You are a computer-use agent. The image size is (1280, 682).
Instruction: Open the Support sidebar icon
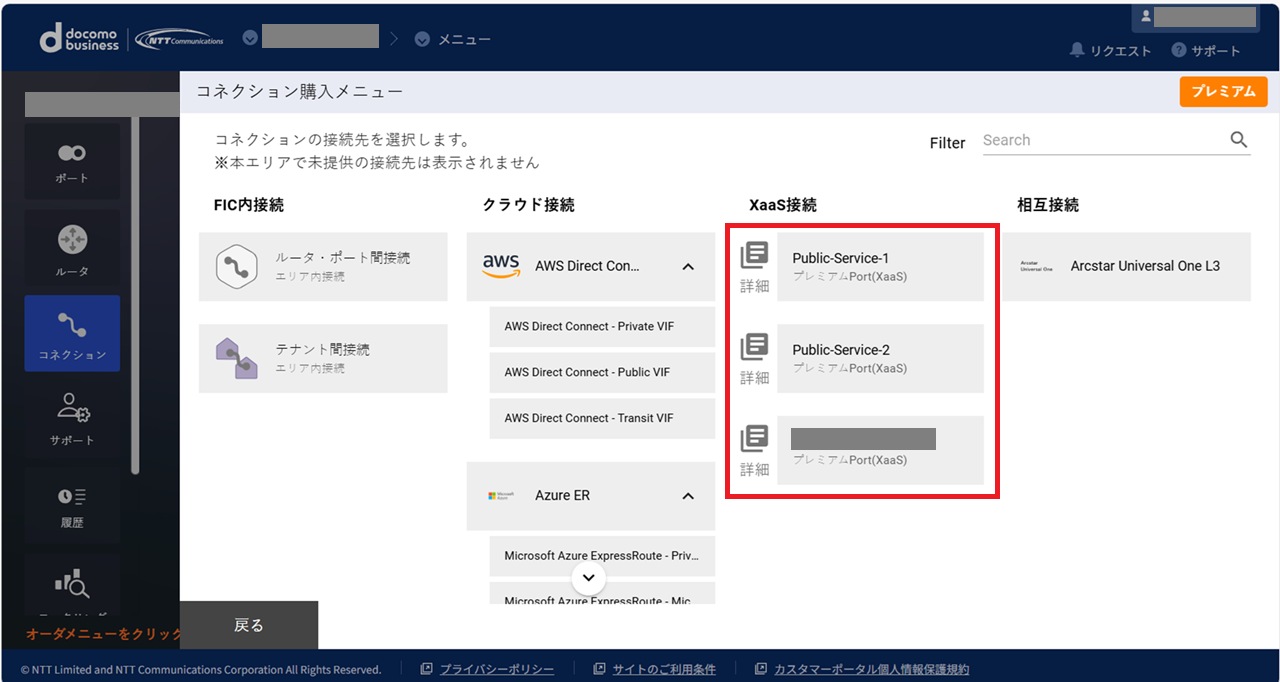(x=72, y=418)
